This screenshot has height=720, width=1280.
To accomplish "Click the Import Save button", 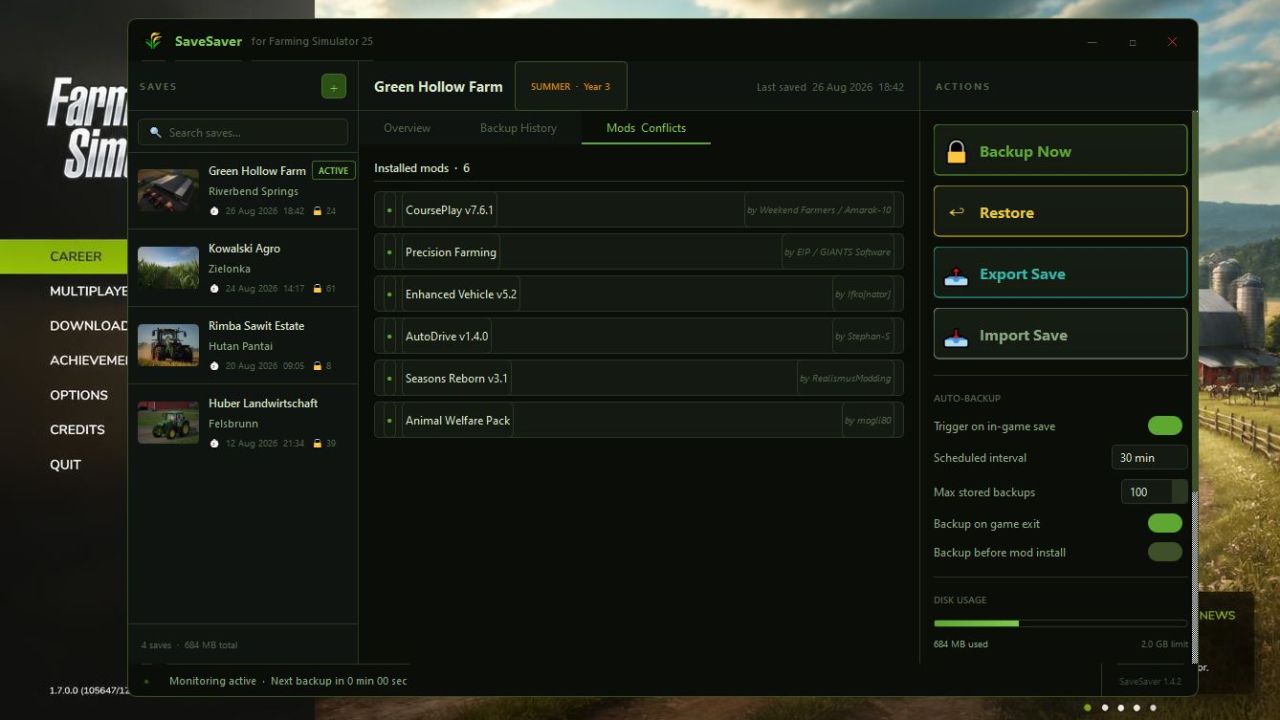I will pos(1060,334).
